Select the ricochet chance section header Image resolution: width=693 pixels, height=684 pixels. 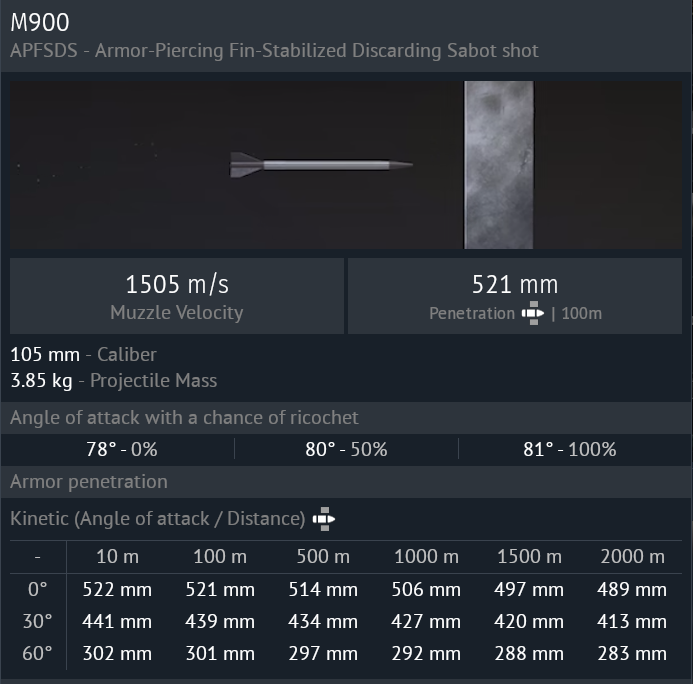click(184, 417)
